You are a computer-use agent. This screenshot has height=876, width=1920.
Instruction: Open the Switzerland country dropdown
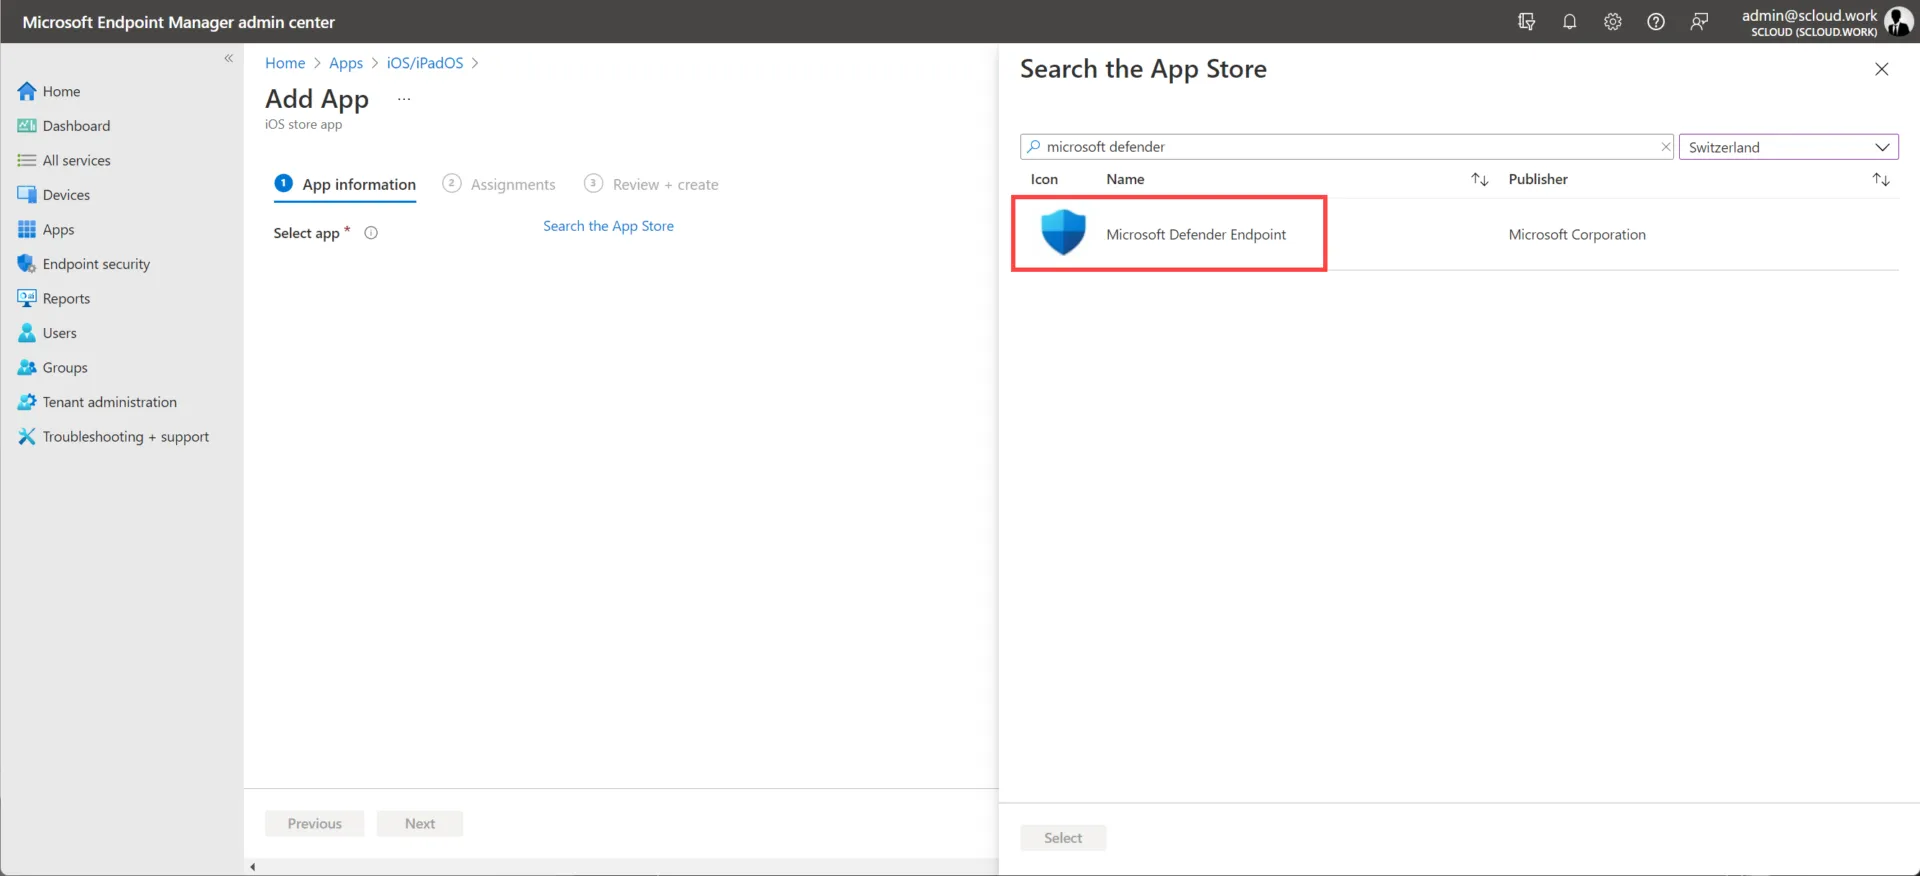[x=1788, y=147]
